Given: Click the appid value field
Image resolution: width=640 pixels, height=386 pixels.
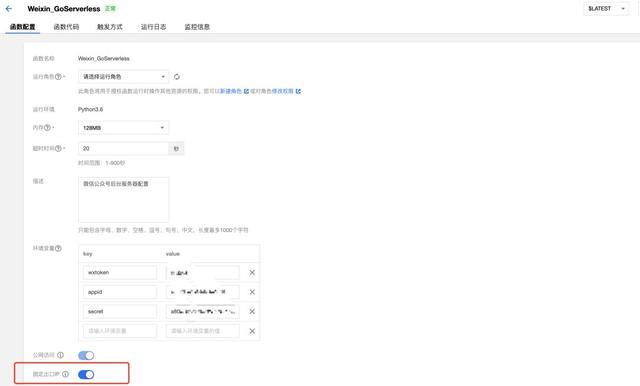Looking at the screenshot, I should pos(202,292).
